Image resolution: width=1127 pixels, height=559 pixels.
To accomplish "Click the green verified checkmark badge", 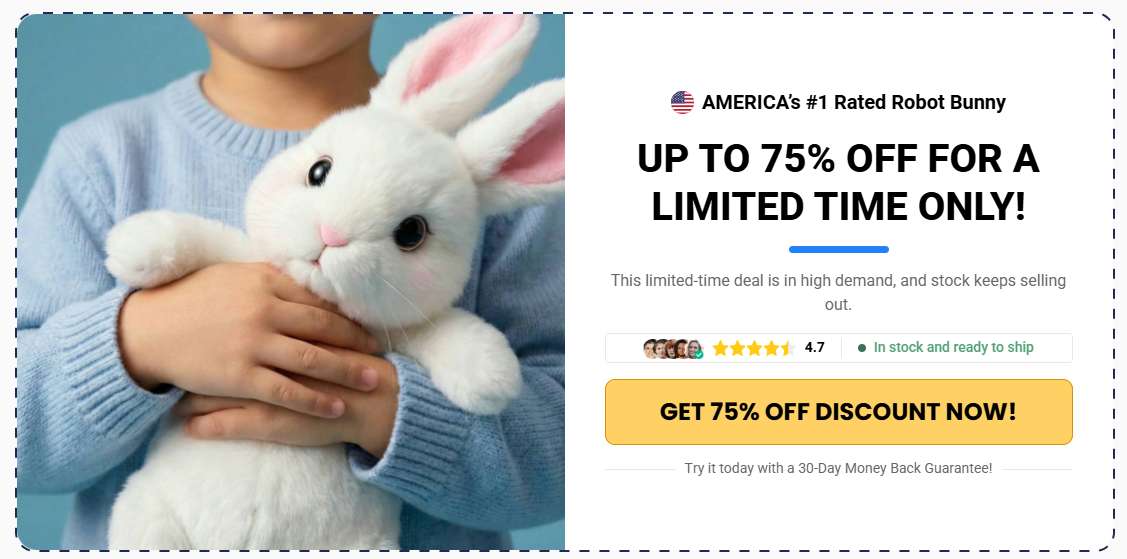I will click(x=699, y=354).
